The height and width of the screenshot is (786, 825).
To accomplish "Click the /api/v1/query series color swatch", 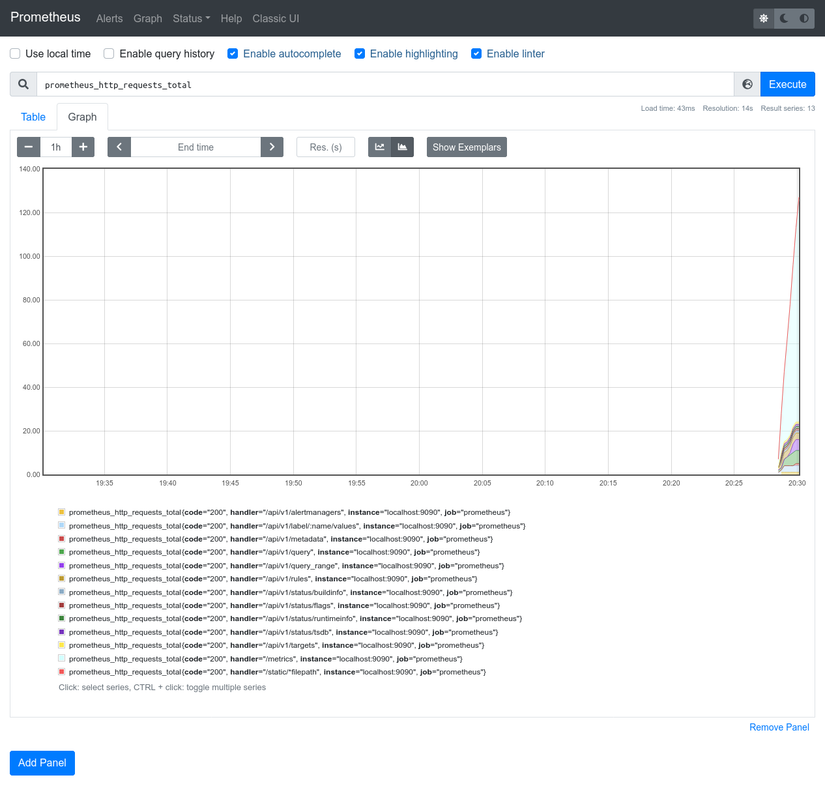I will click(x=62, y=552).
